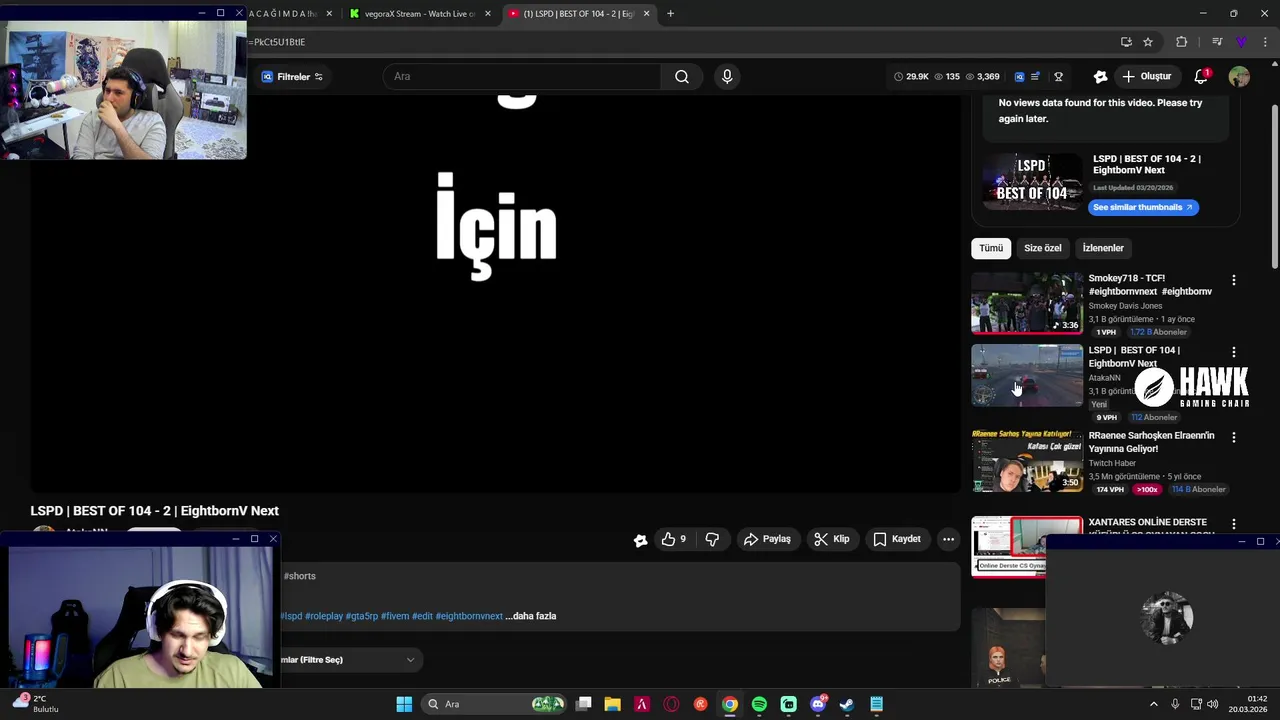
Task: Share the video with Paylaş
Action: tap(767, 539)
